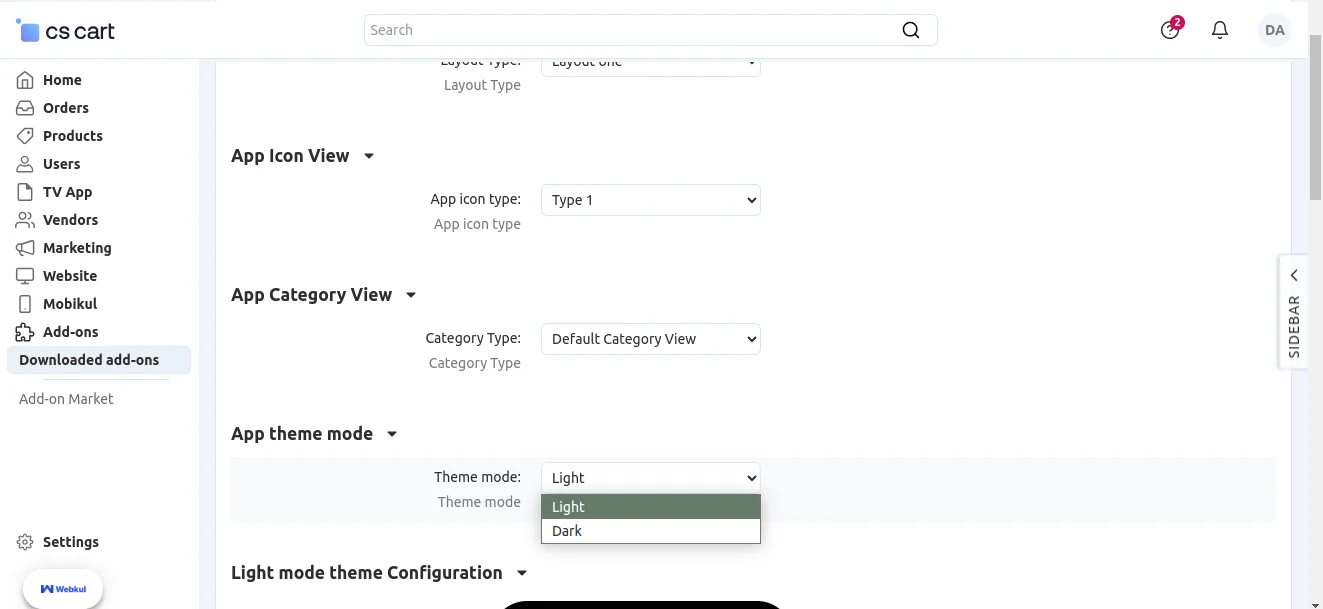
Task: Go to Add-on Market
Action: (66, 399)
